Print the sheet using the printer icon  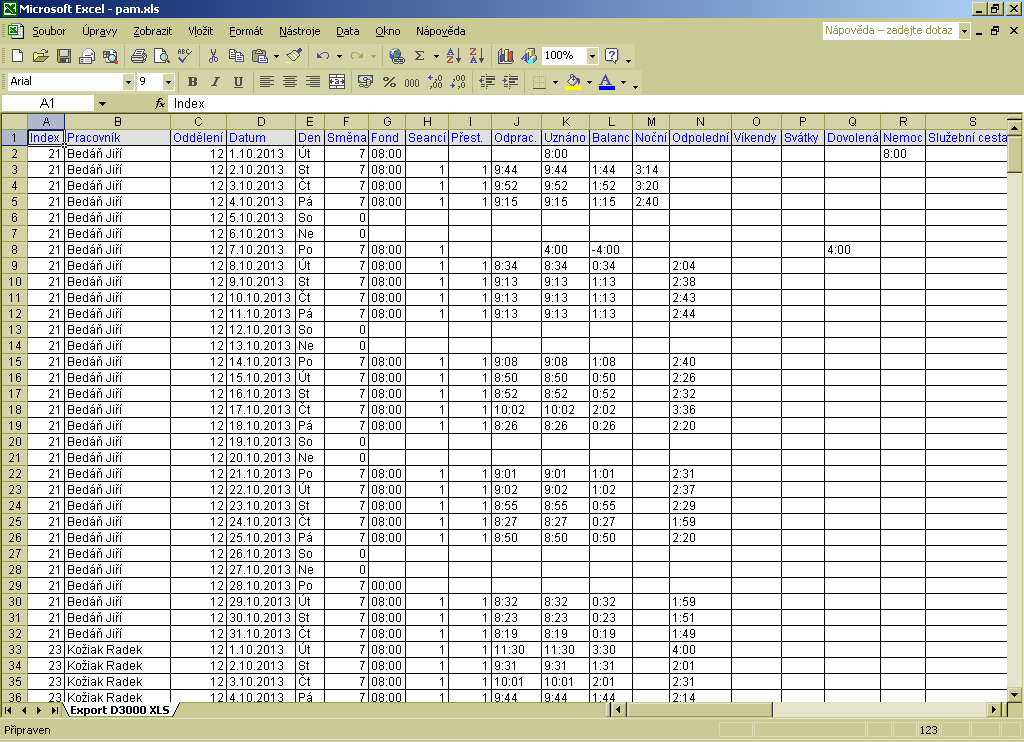click(x=138, y=56)
